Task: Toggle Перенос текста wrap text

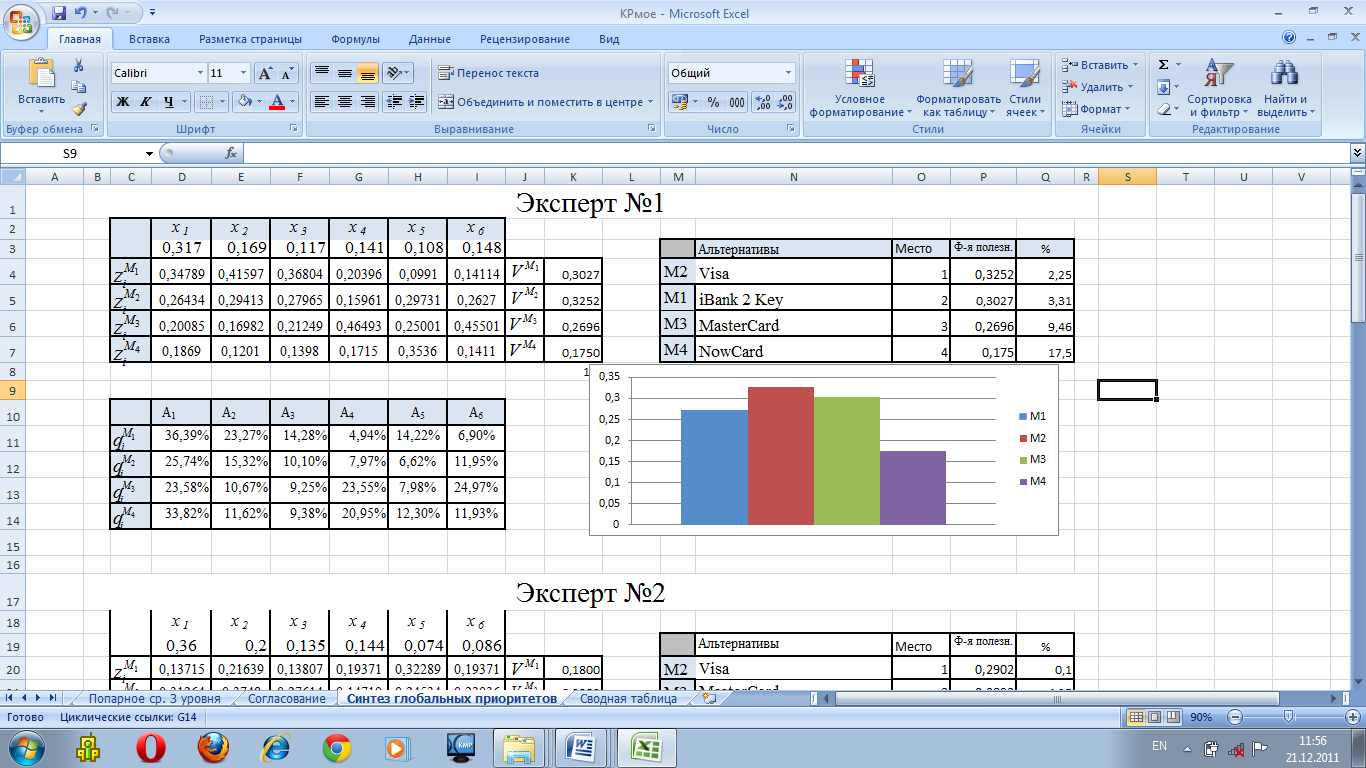Action: (x=489, y=73)
